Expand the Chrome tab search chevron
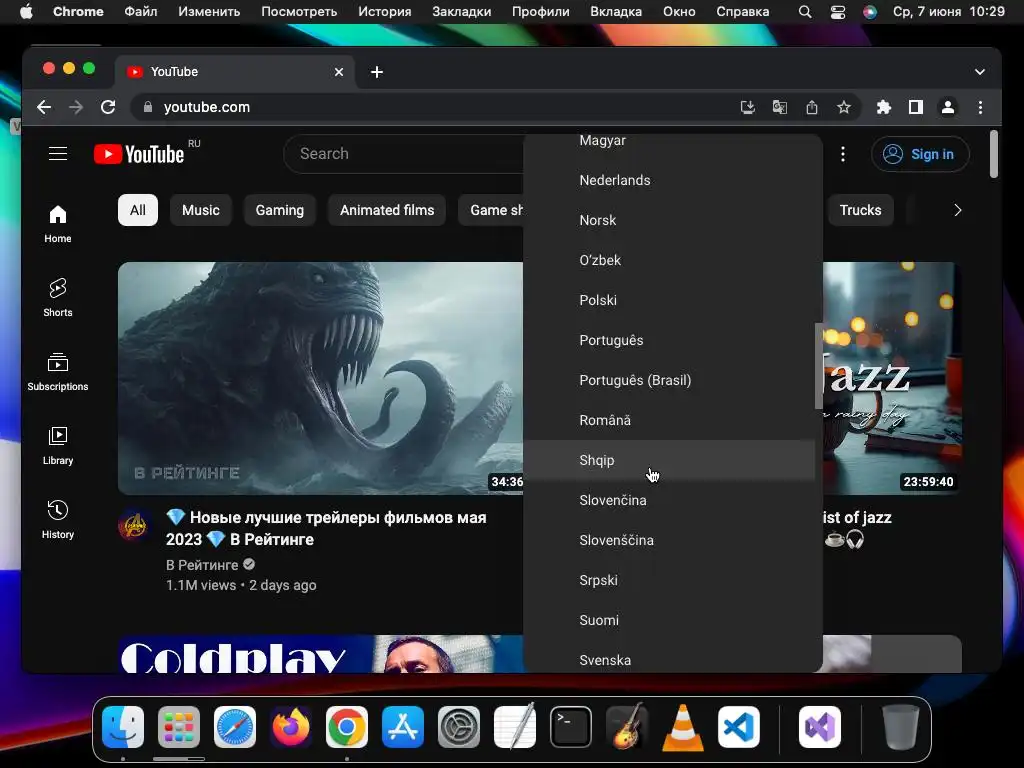 point(980,72)
